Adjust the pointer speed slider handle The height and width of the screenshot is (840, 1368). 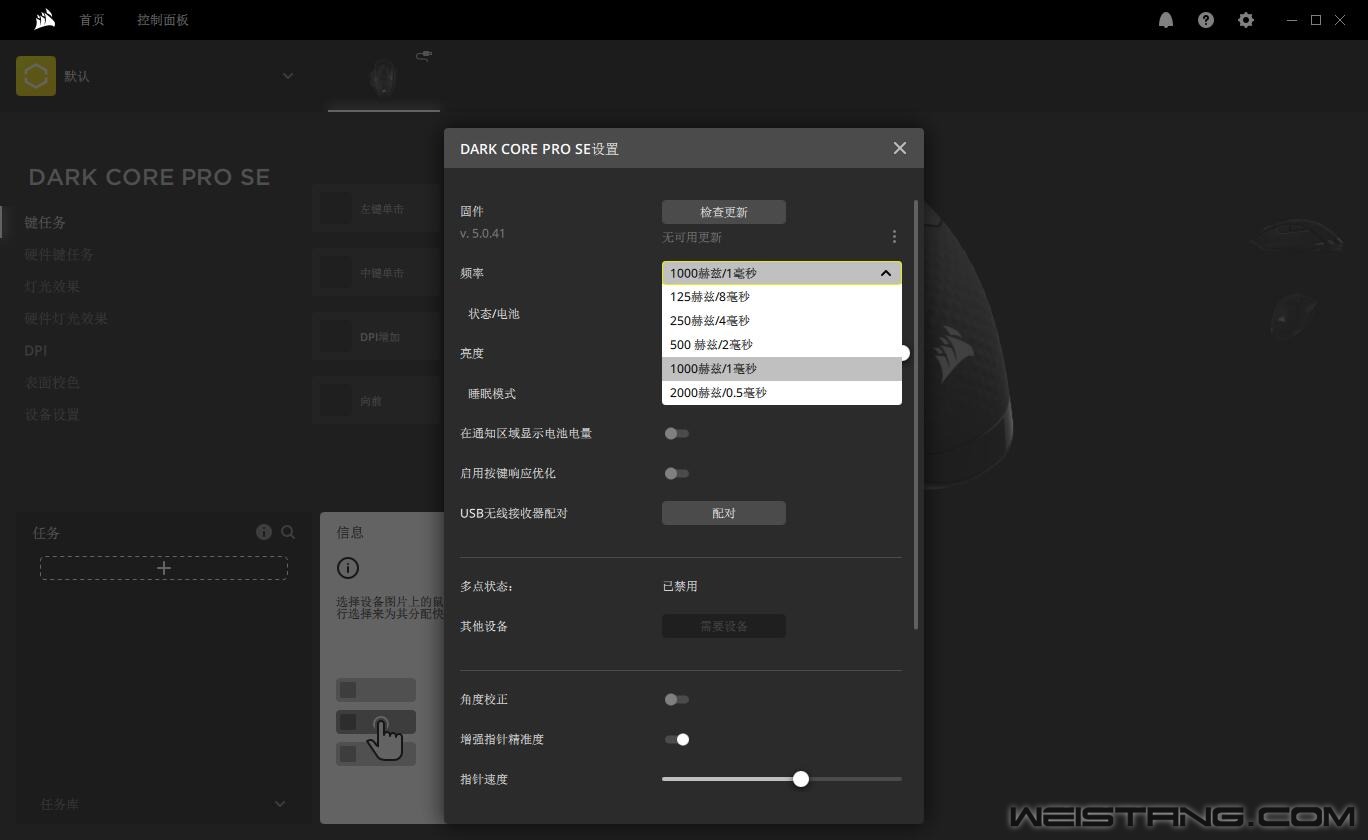[801, 779]
